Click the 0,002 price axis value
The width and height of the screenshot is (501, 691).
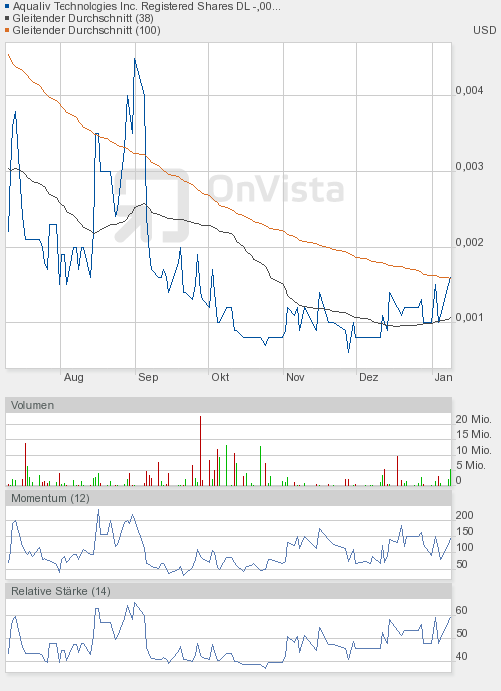coord(469,242)
